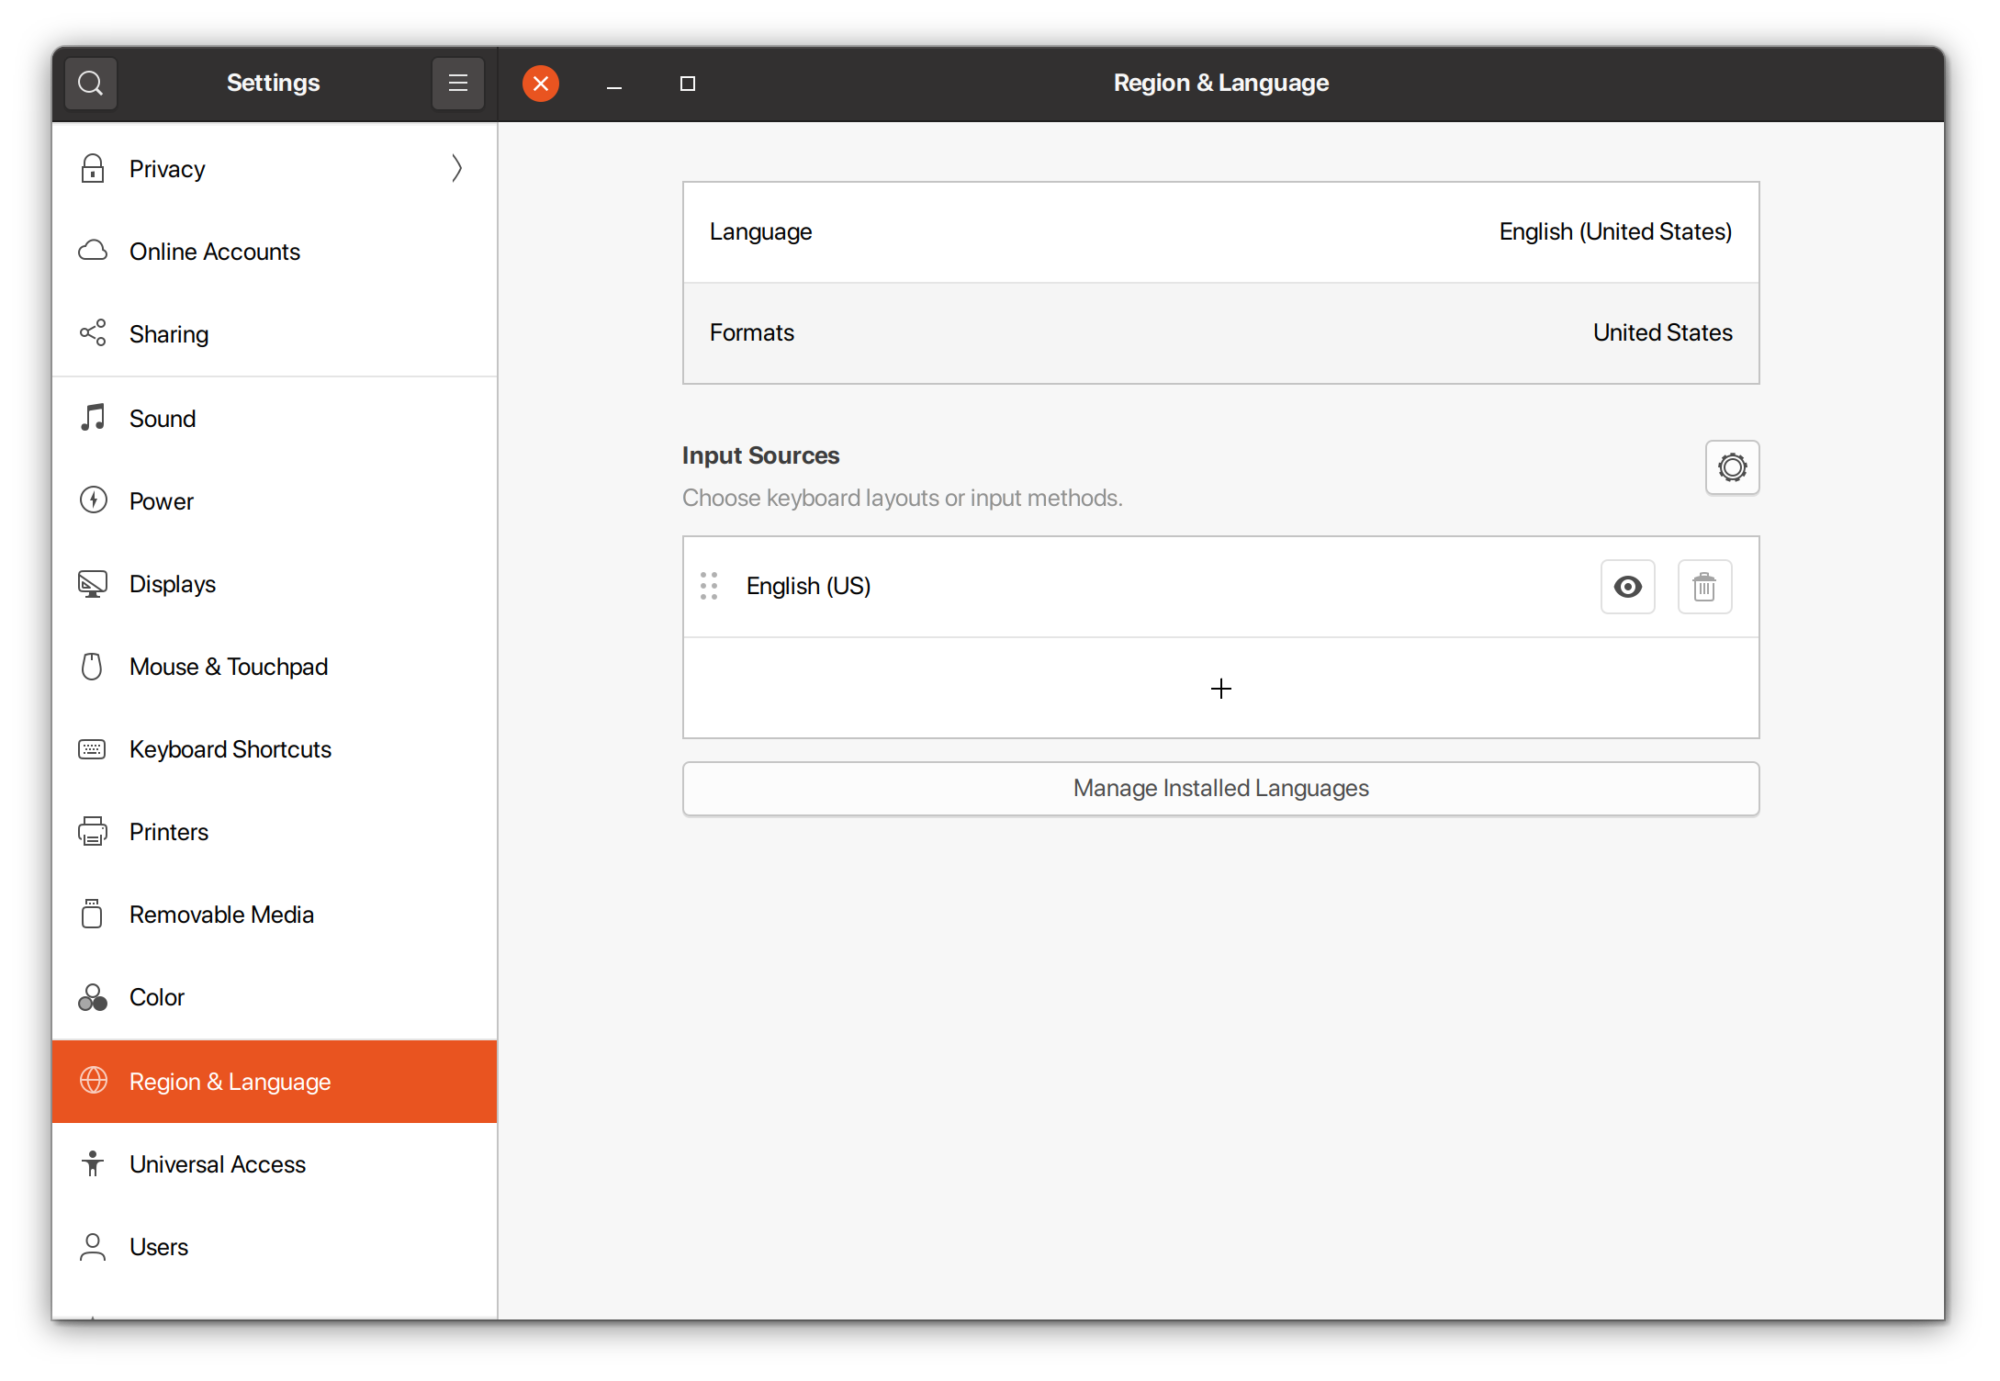The height and width of the screenshot is (1381, 2000).
Task: Delete English (US) input source with trash icon
Action: tap(1704, 587)
